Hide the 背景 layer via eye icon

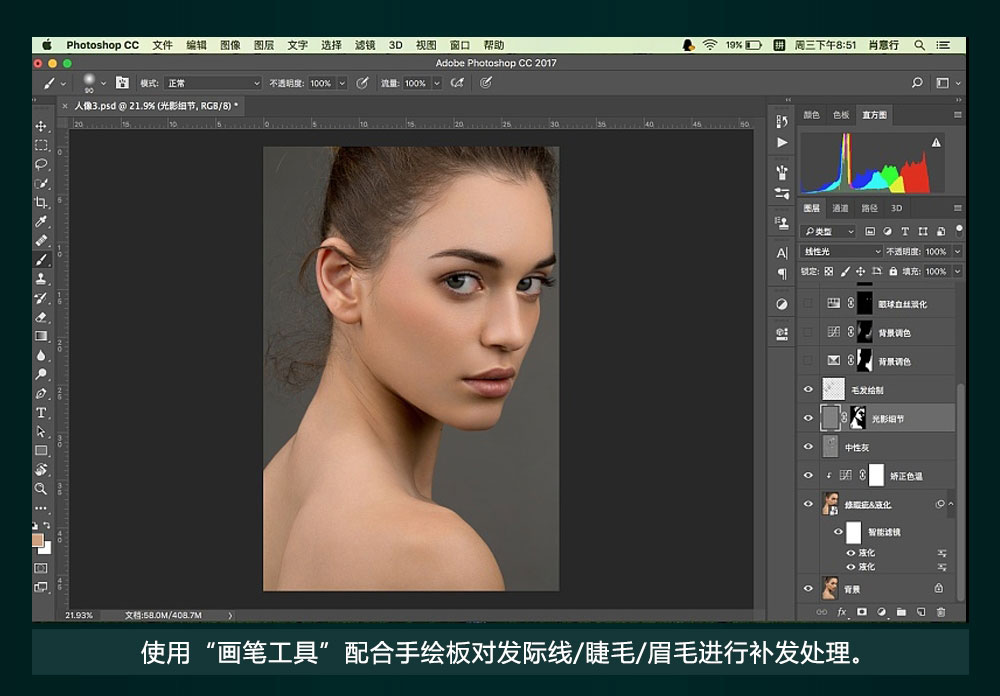pyautogui.click(x=809, y=588)
